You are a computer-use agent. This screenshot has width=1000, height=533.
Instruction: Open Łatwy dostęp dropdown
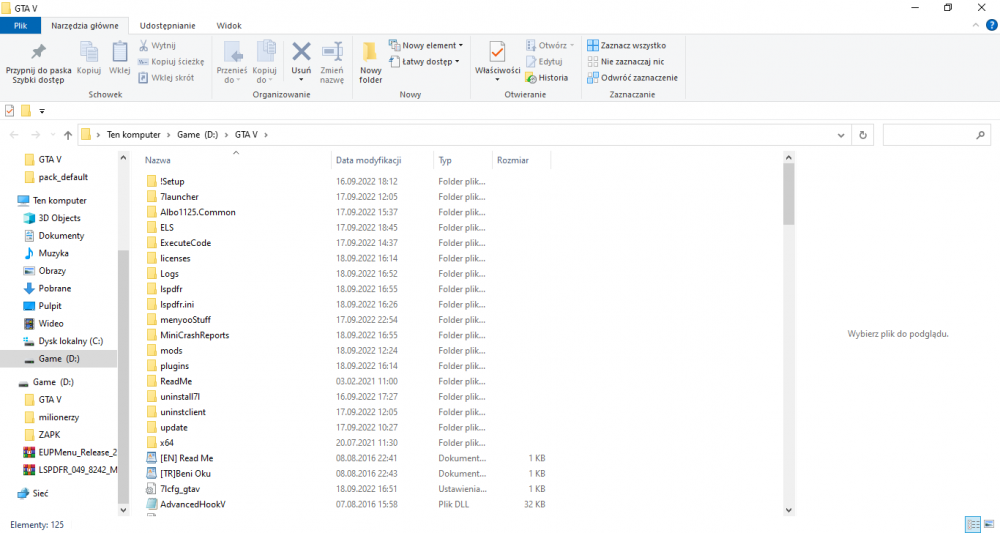424,62
